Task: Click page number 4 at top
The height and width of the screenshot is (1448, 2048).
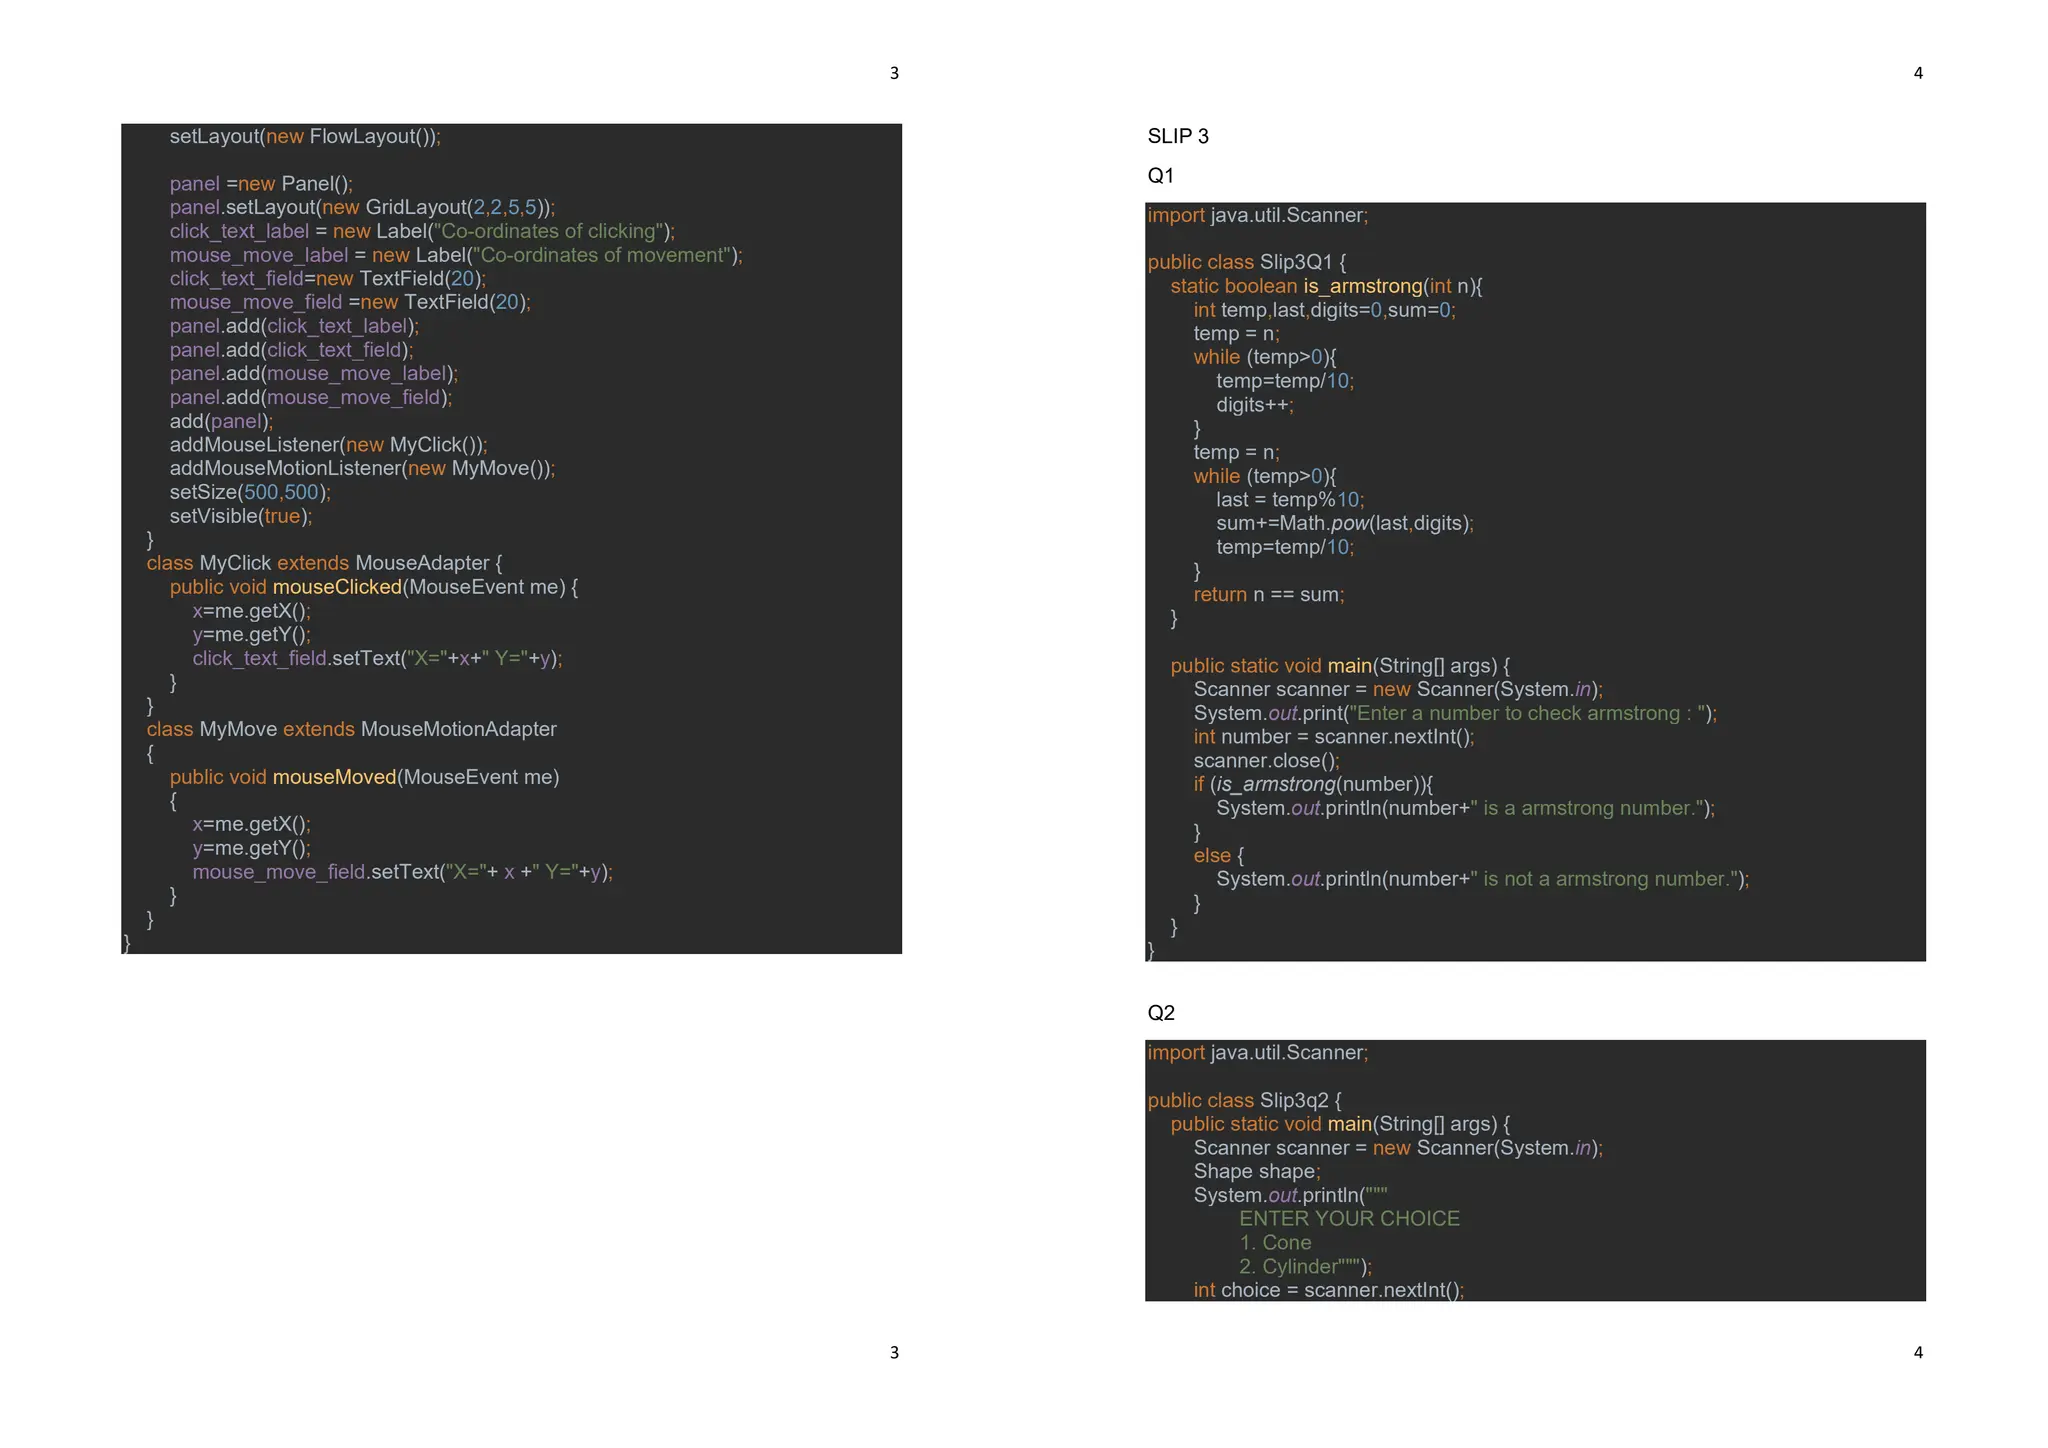Action: point(1917,73)
